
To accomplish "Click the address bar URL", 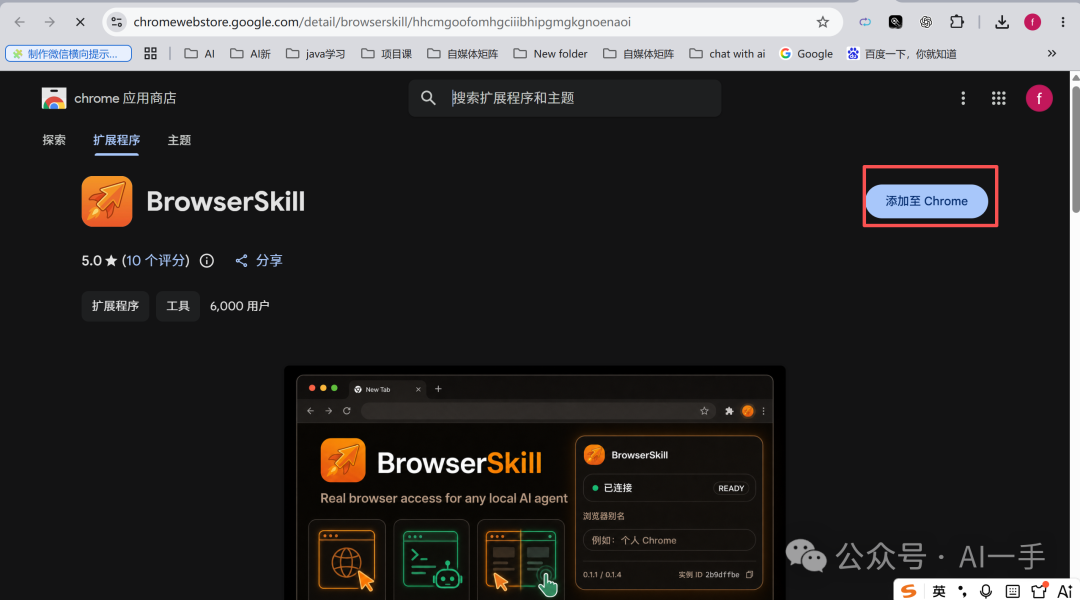I will [382, 22].
